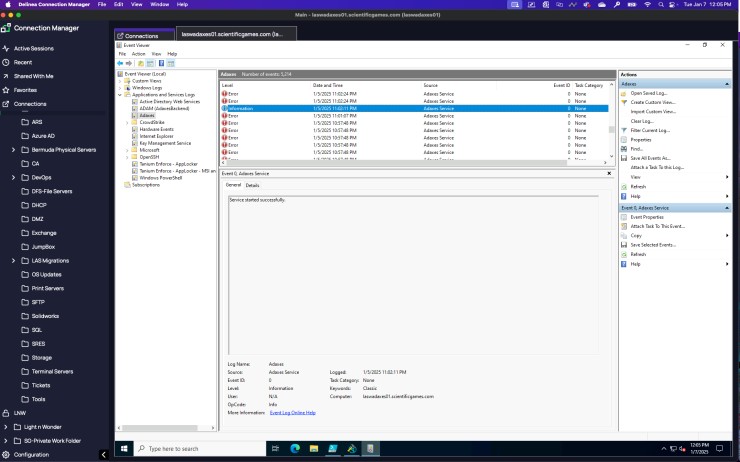
Task: Click the horizontal scrollbar of events list
Action: (x=396, y=162)
